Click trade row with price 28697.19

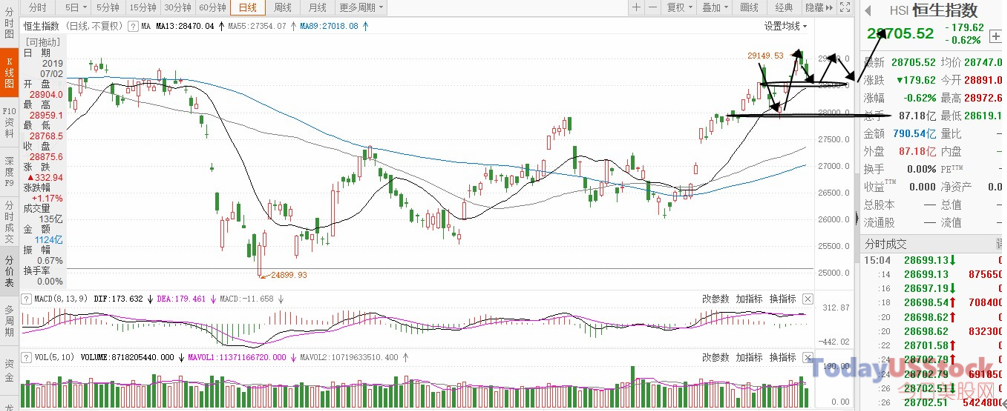[x=933, y=288]
